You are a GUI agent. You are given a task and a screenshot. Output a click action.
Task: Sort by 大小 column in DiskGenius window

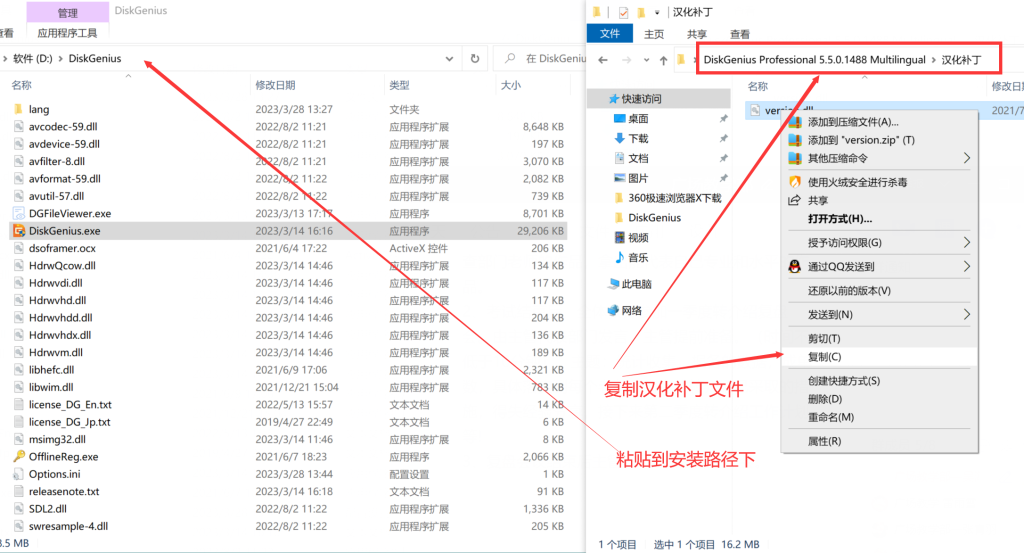pos(511,85)
